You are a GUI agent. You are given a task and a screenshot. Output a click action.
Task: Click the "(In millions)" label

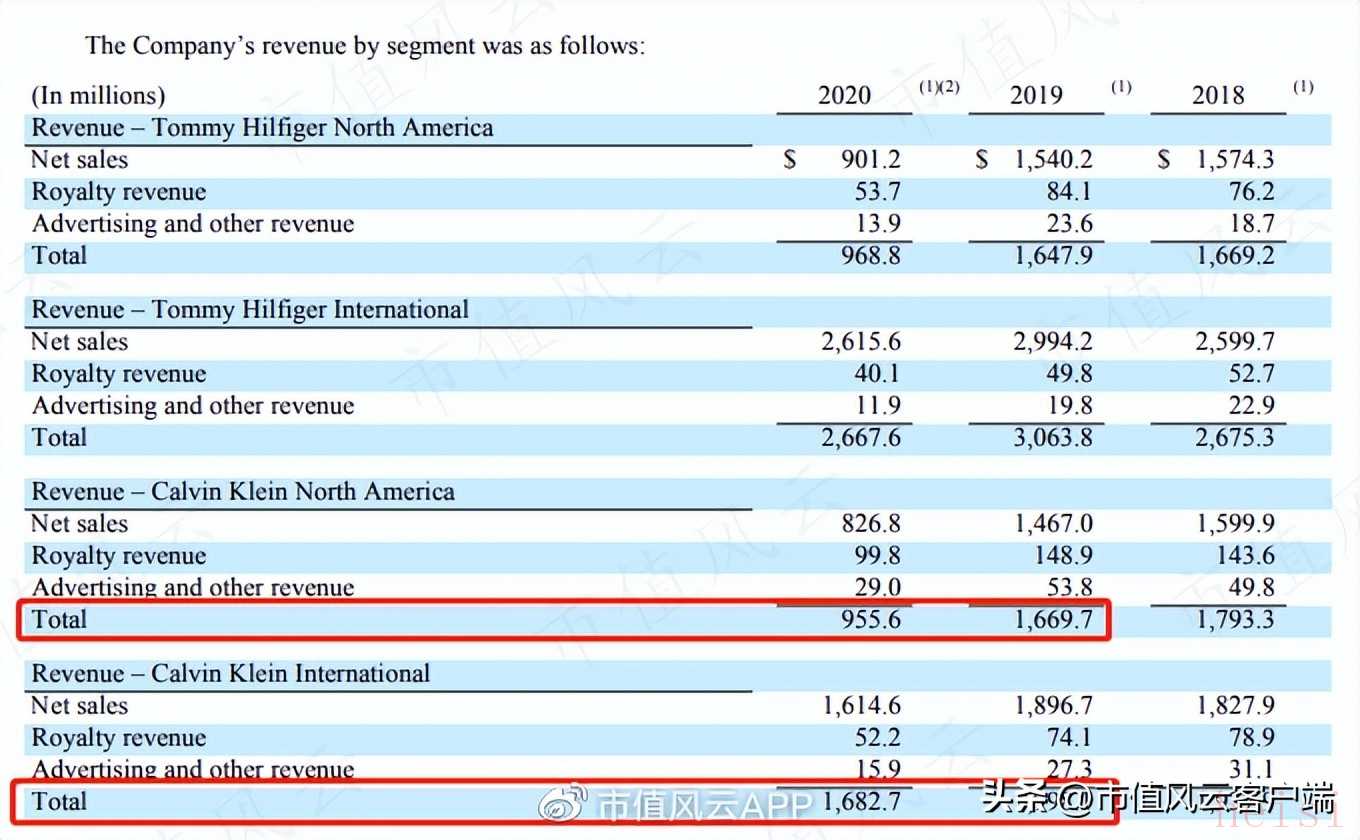point(98,96)
